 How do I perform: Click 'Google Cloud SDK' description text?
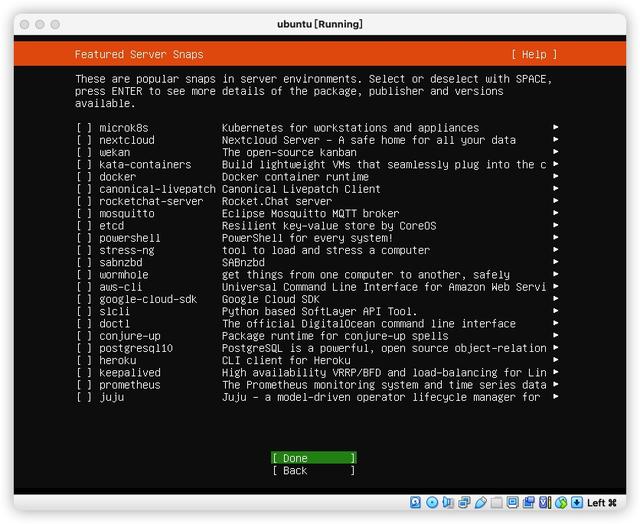click(271, 300)
